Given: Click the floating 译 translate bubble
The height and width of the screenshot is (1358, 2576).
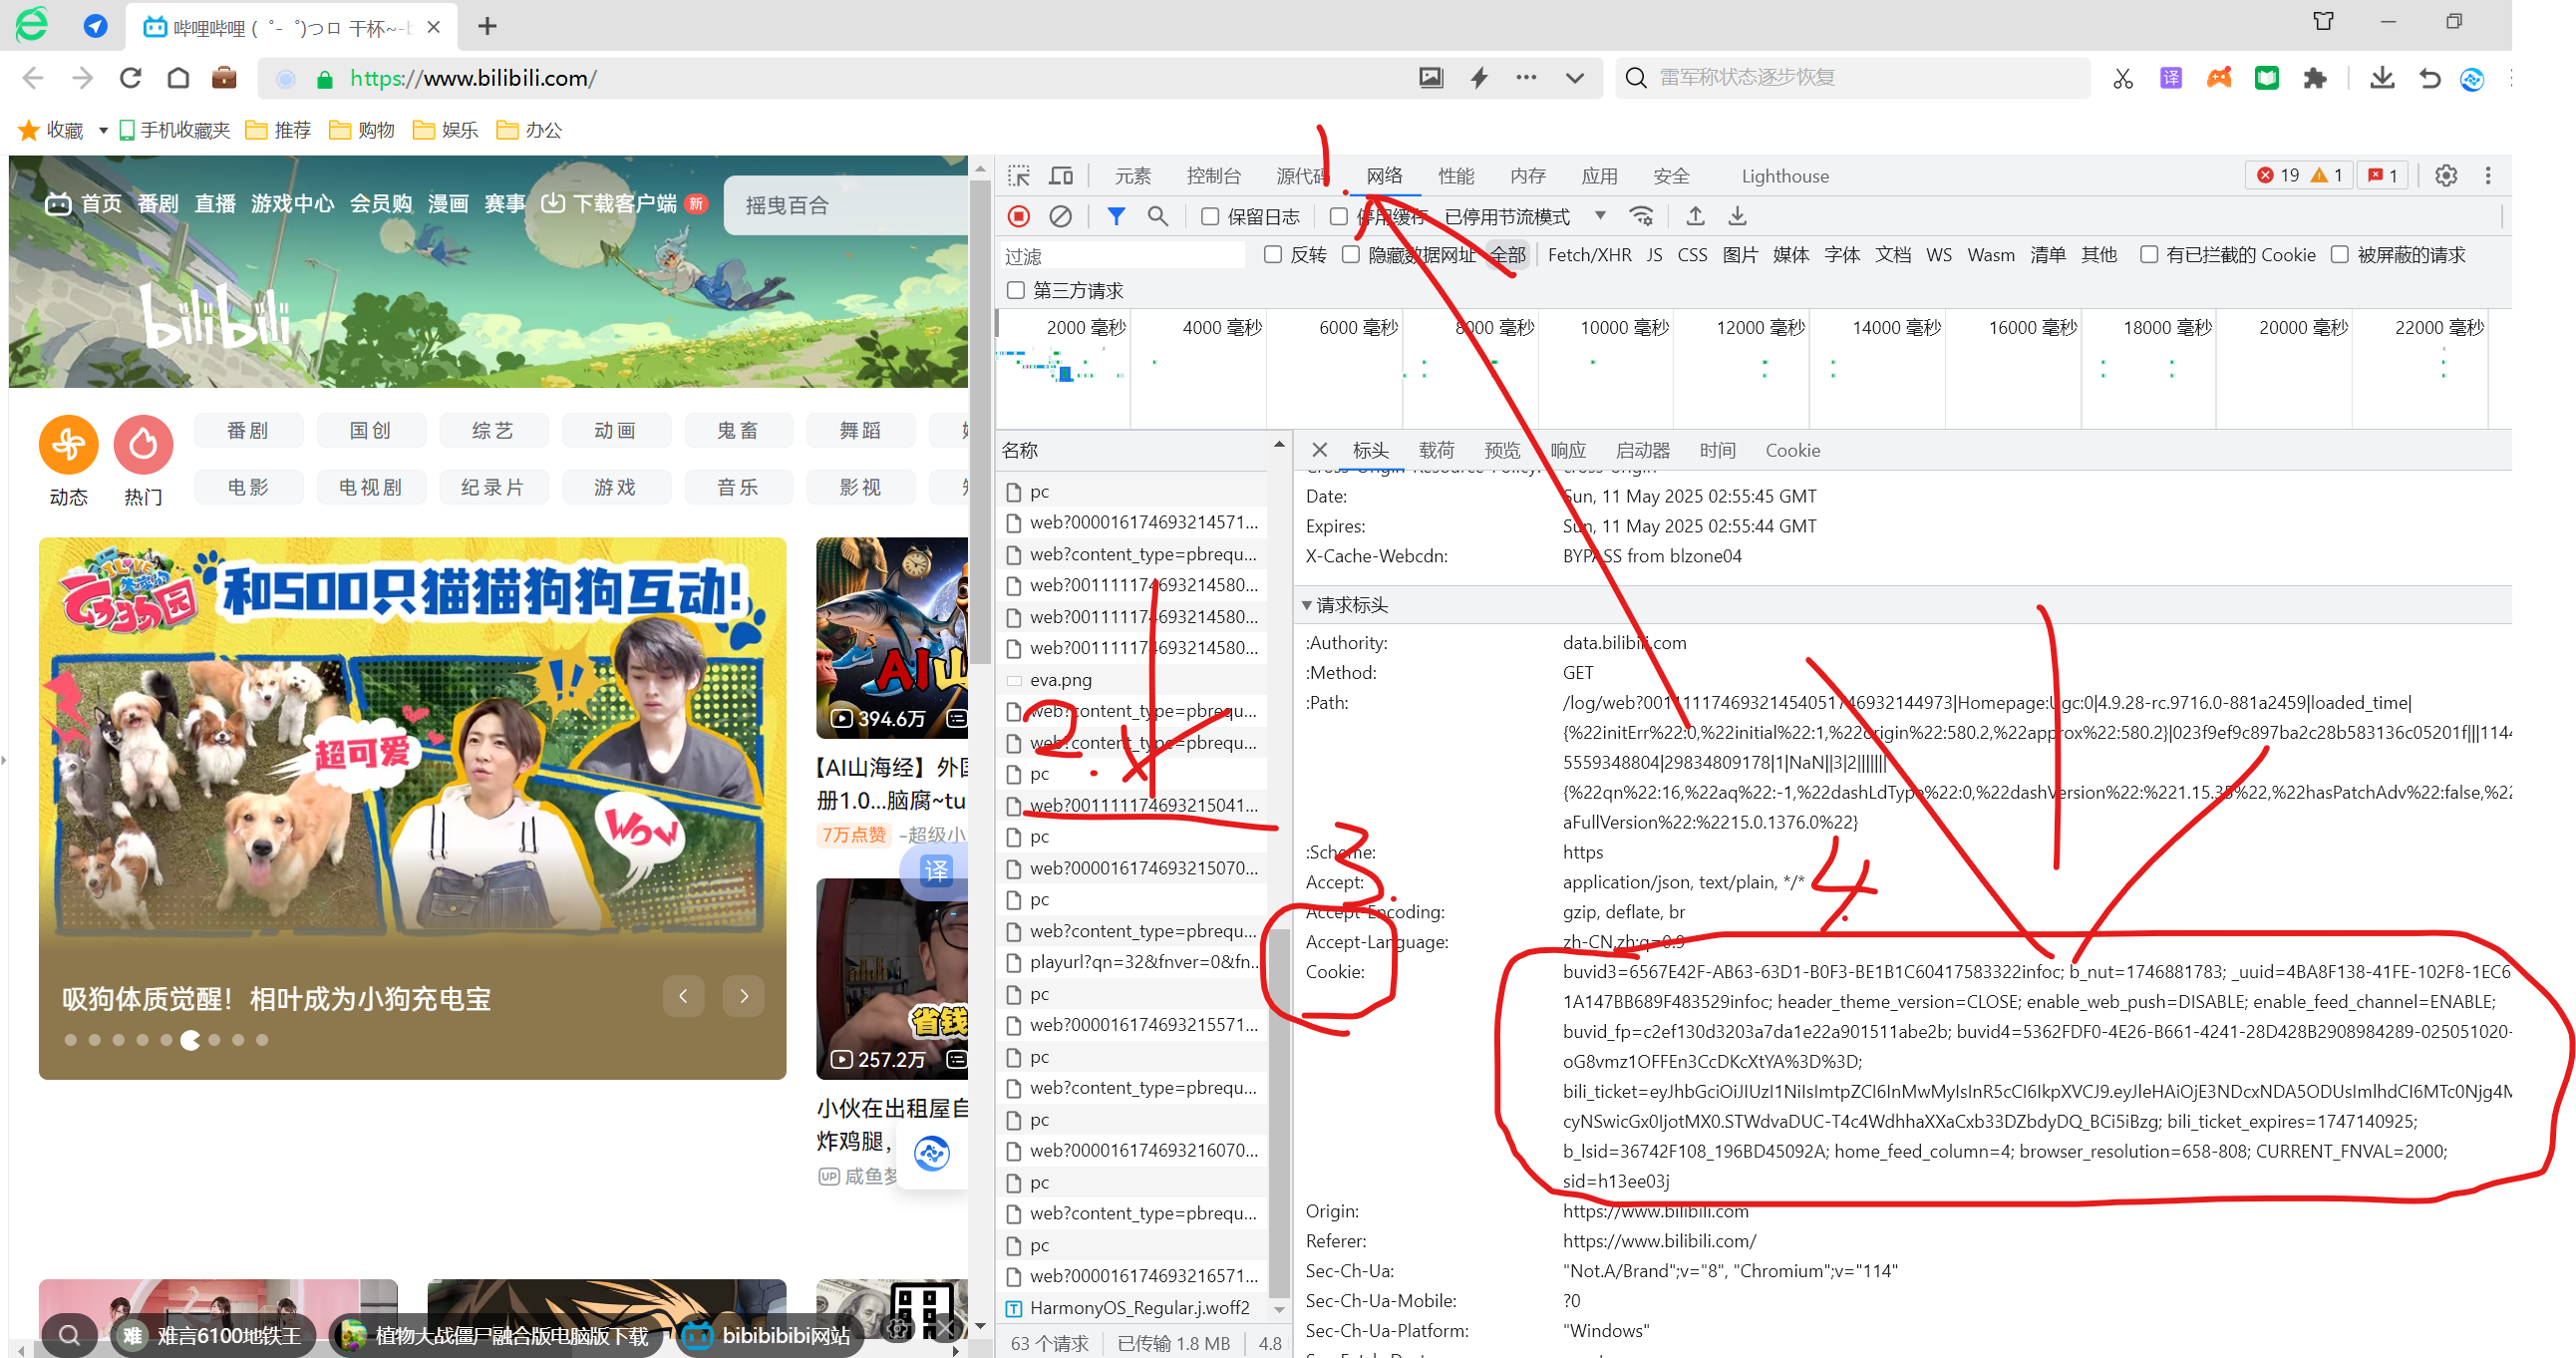Looking at the screenshot, I should (934, 871).
